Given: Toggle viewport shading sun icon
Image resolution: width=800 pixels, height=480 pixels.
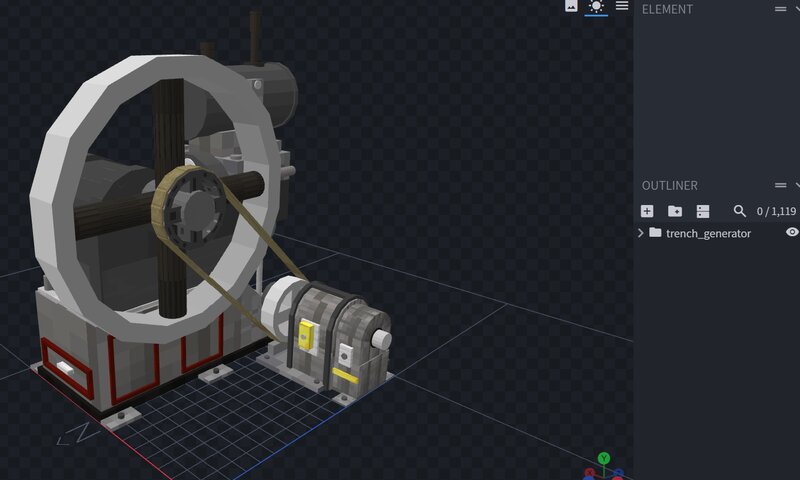Looking at the screenshot, I should coord(596,7).
